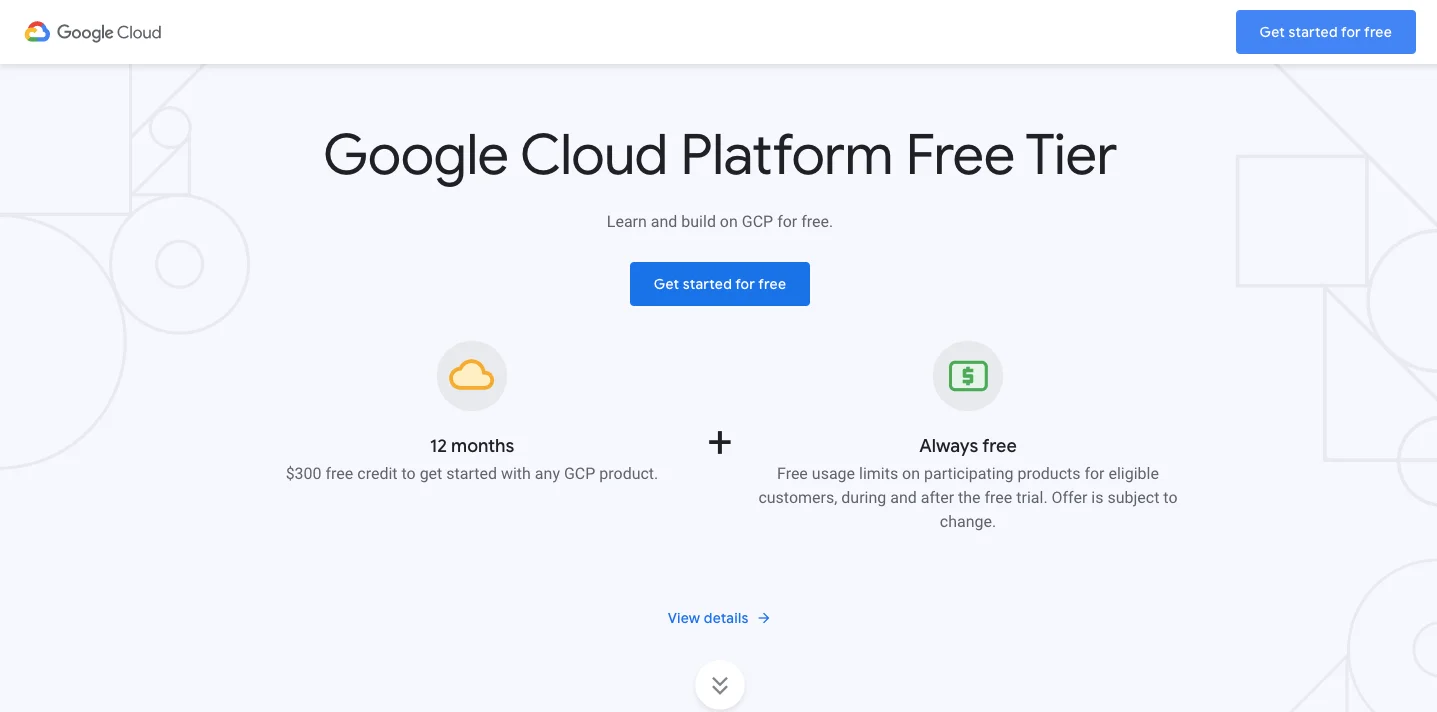Click the double chevron scroll-down button
Image resolution: width=1437 pixels, height=712 pixels.
tap(720, 685)
